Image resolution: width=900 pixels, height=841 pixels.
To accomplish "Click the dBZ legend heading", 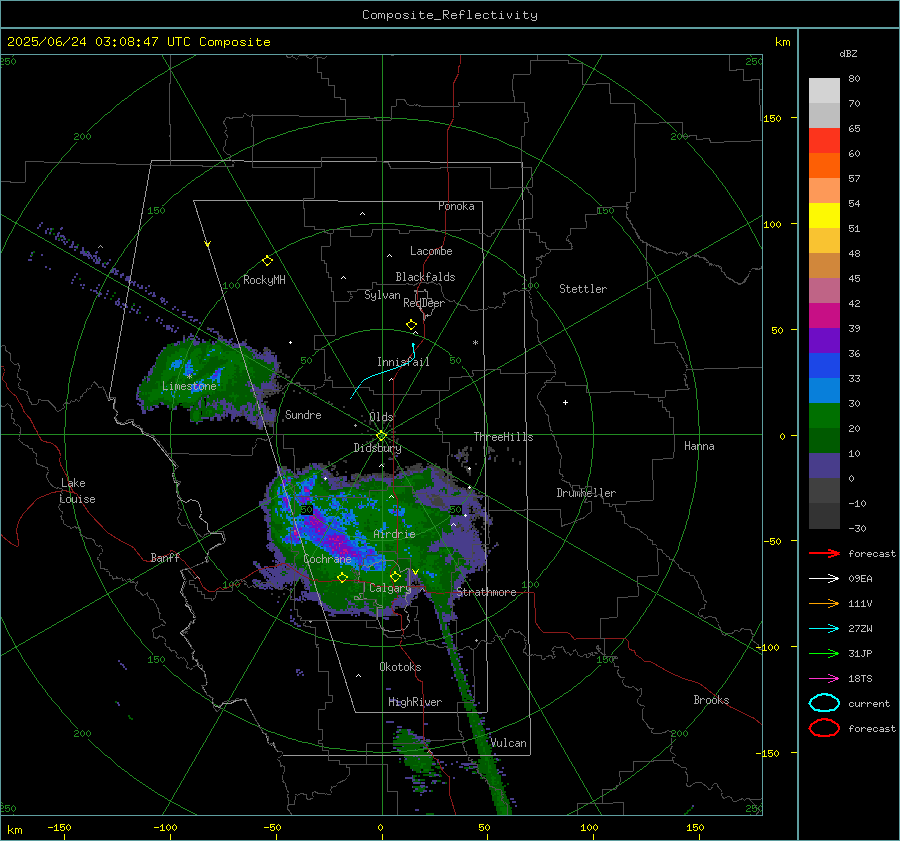I will click(x=848, y=53).
